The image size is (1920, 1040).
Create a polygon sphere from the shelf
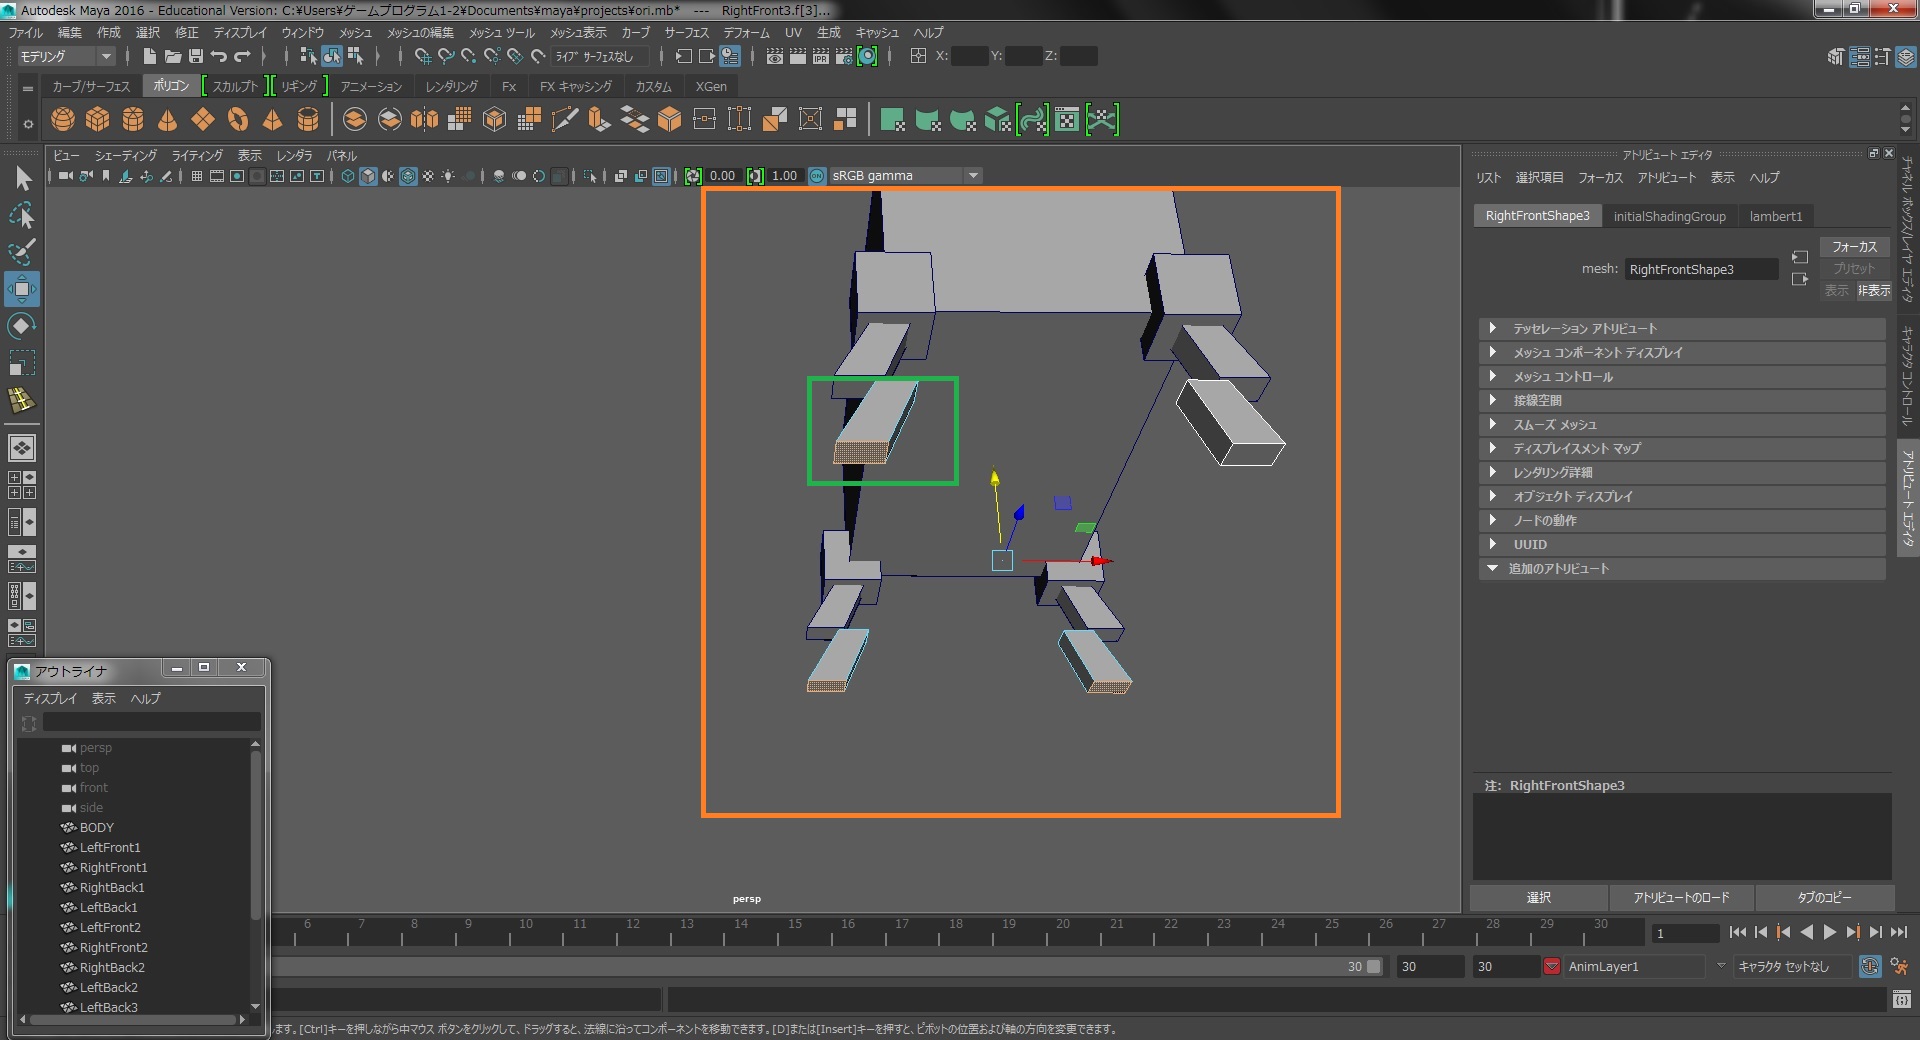[x=63, y=120]
